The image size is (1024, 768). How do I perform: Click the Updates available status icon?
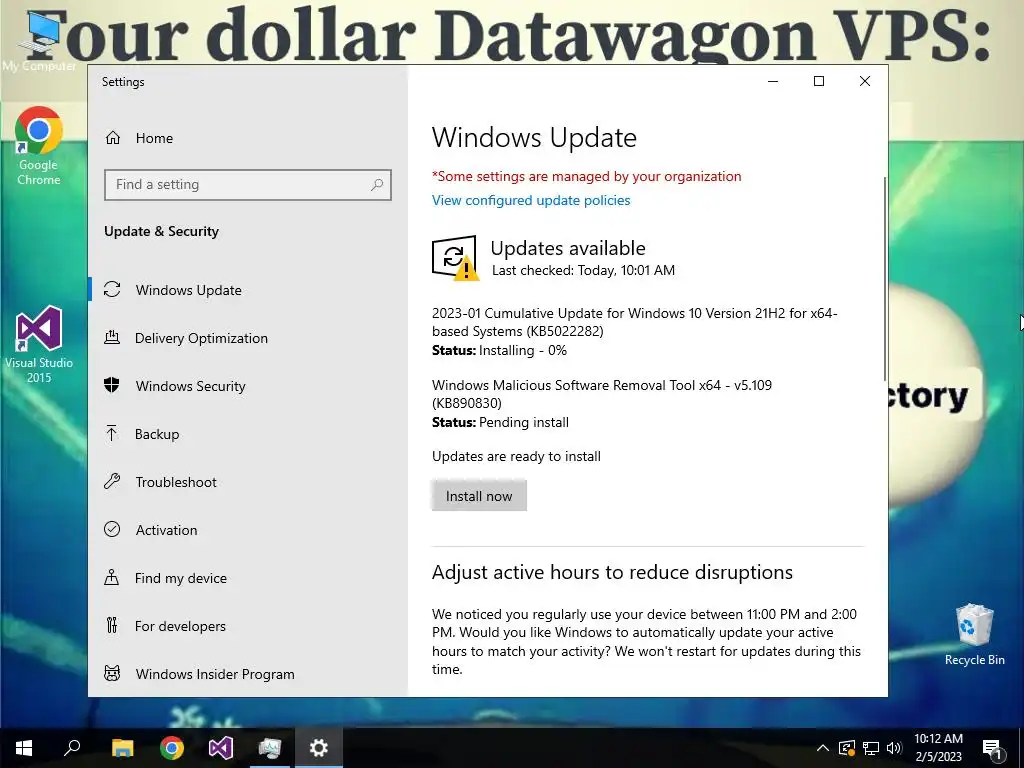(x=455, y=258)
